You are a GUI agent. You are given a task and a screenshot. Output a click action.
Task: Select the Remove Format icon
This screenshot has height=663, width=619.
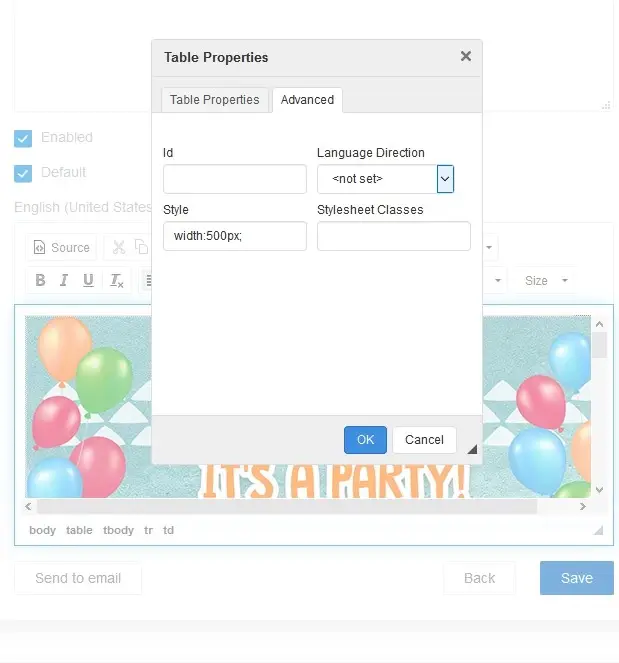pyautogui.click(x=116, y=280)
